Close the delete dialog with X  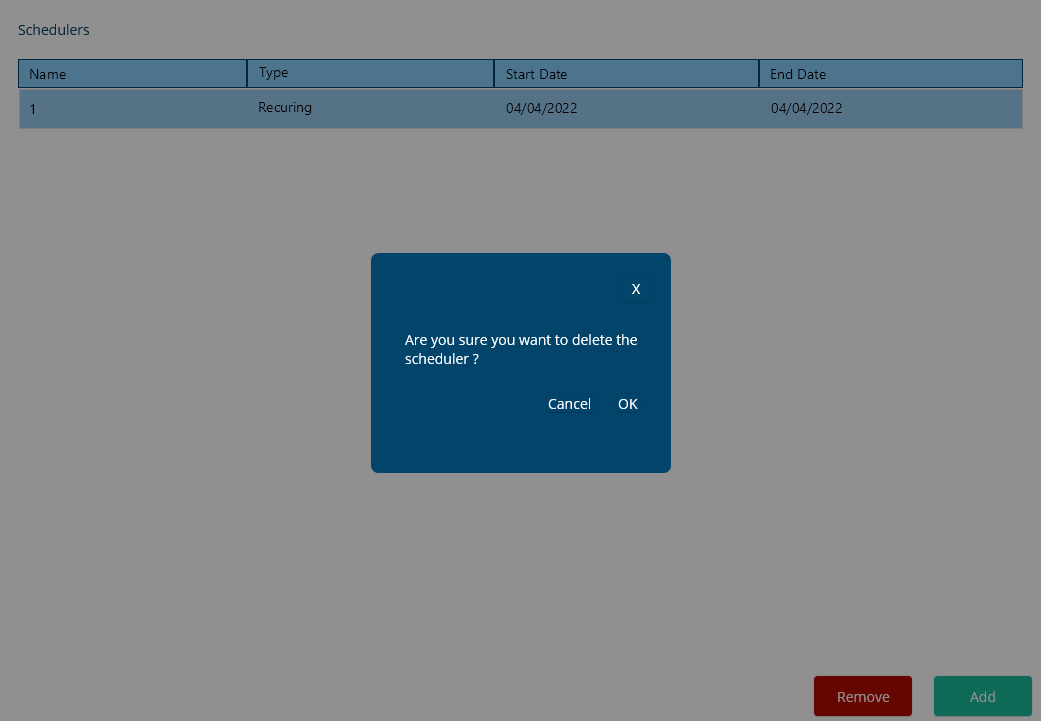click(635, 289)
